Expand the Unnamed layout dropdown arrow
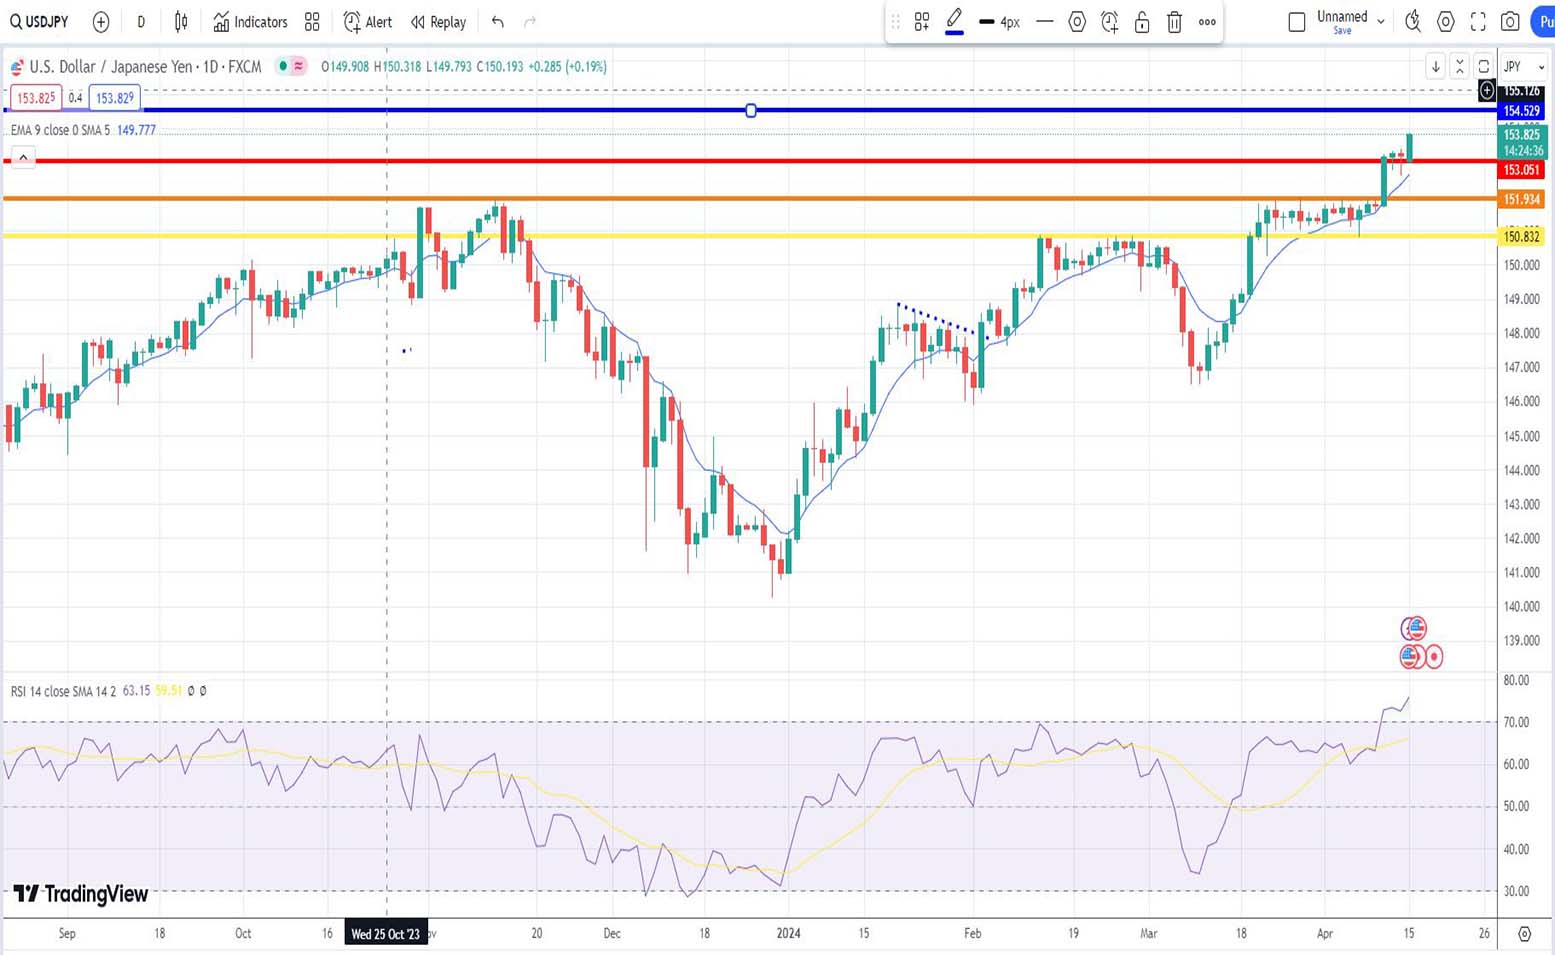This screenshot has height=955, width=1555. (1381, 21)
